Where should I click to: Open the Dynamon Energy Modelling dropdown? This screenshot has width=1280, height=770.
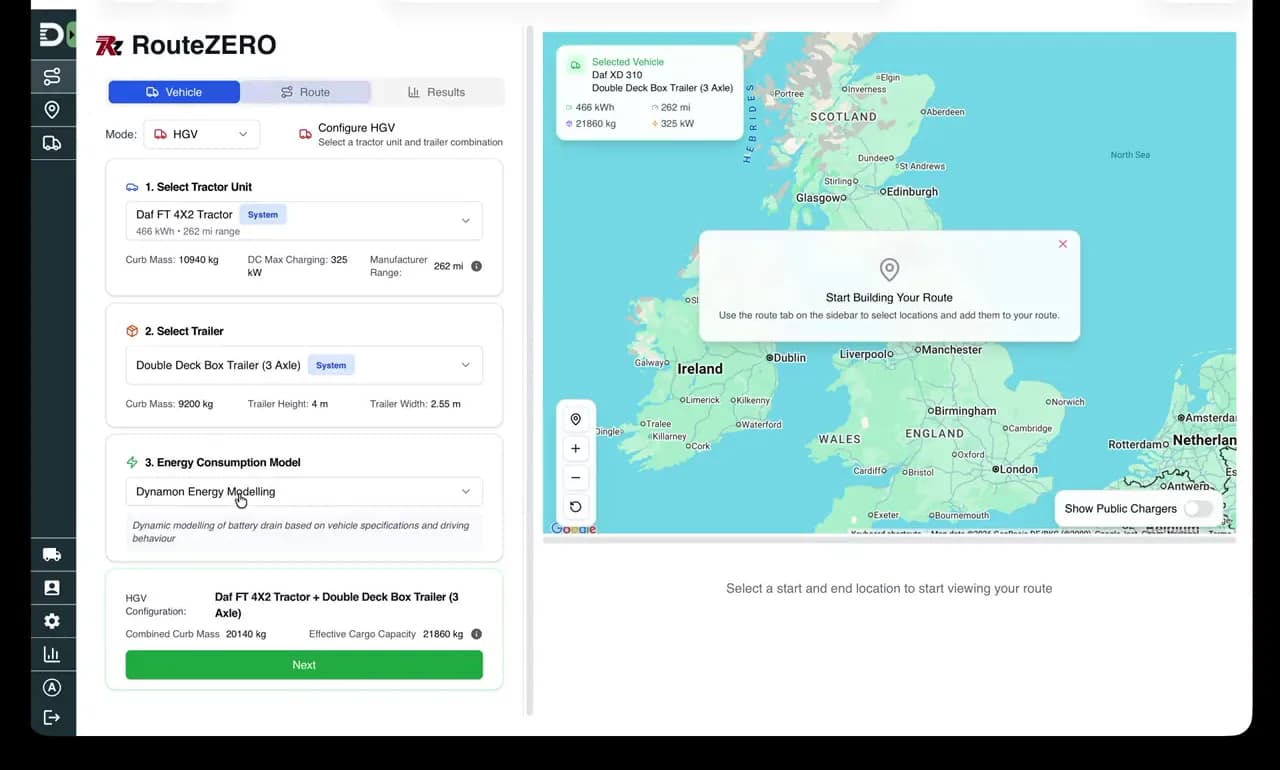(x=304, y=491)
